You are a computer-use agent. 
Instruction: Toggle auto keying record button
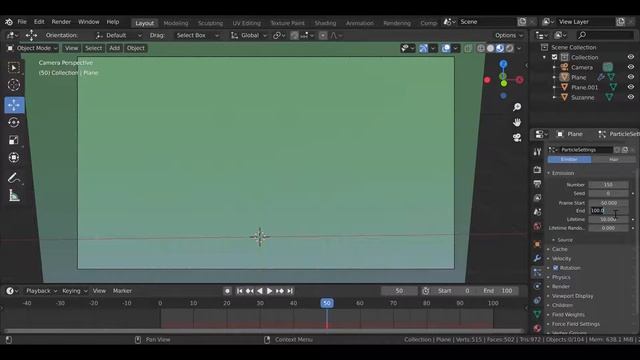[x=227, y=291]
